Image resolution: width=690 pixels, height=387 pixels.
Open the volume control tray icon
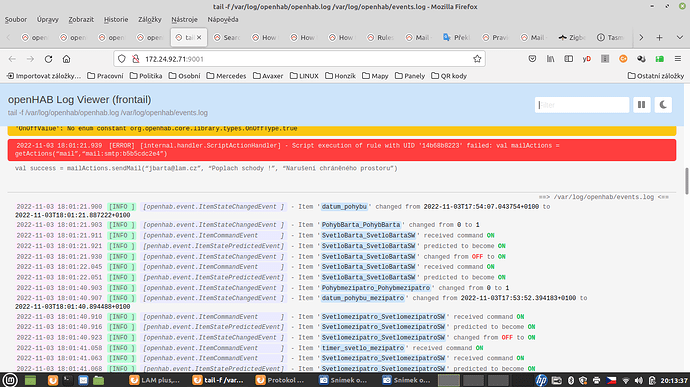point(639,380)
